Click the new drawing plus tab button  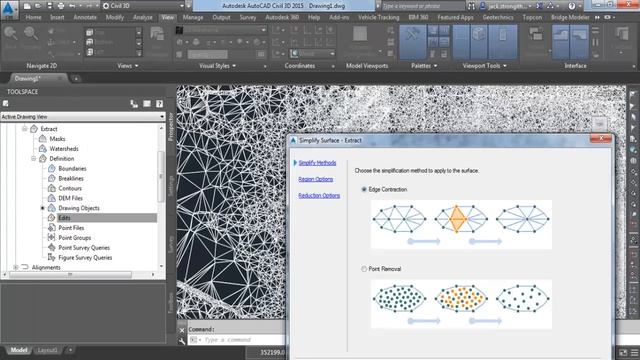[76, 79]
